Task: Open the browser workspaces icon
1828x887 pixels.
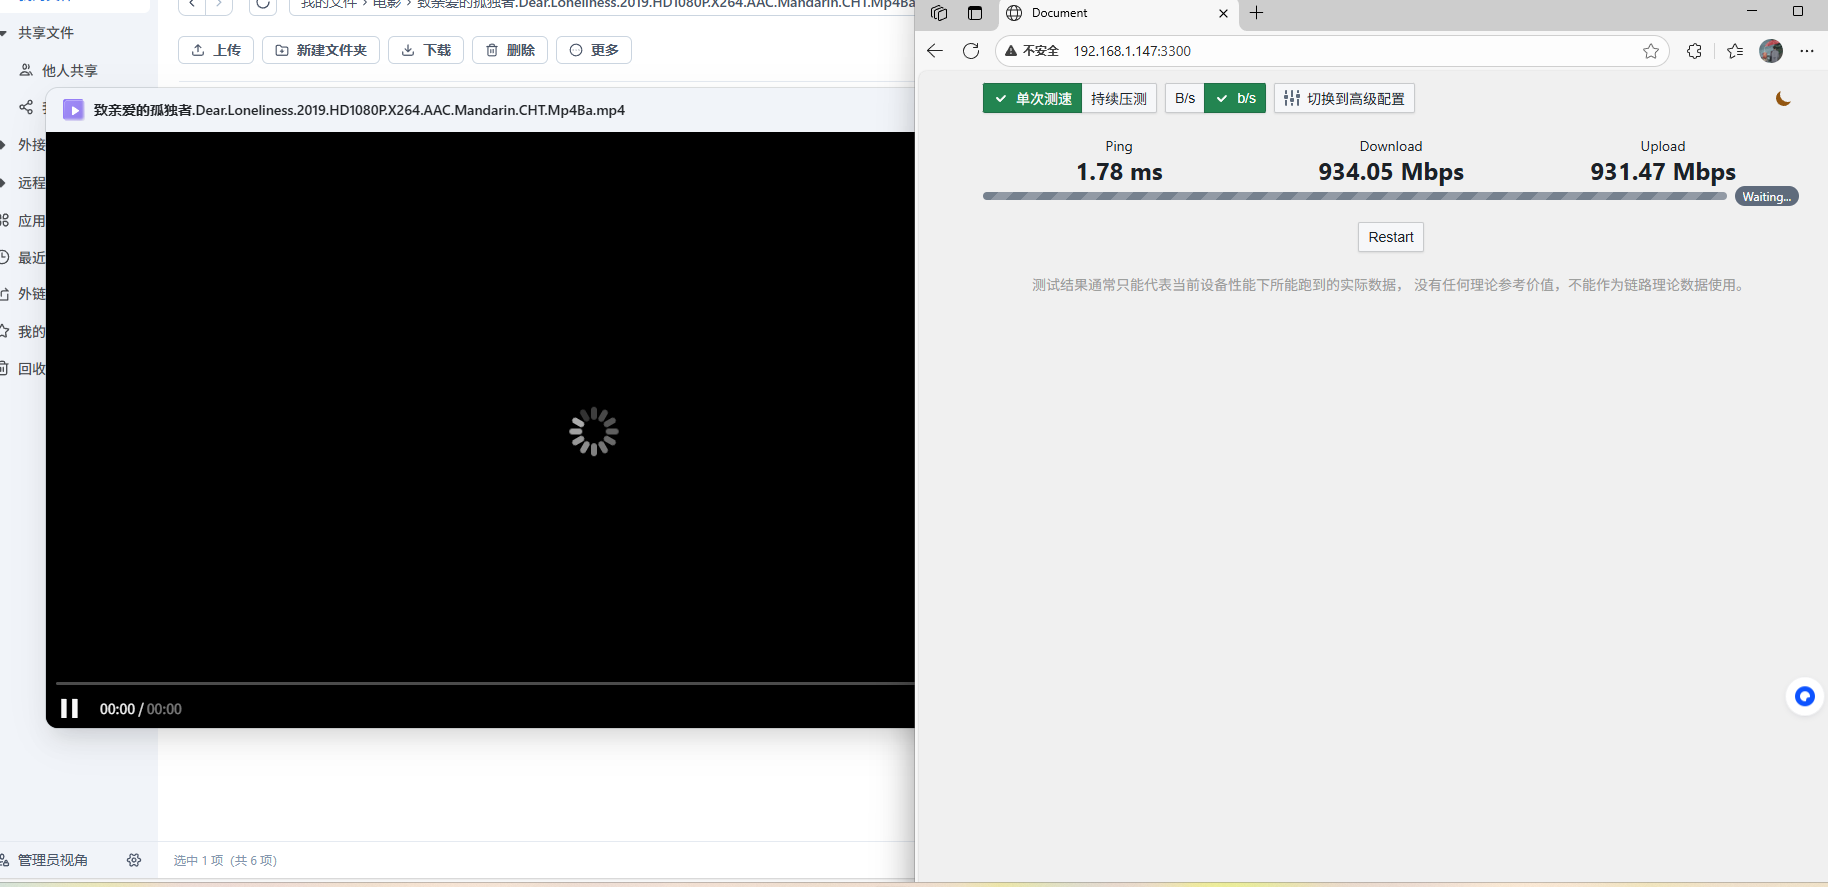Action: (x=939, y=13)
